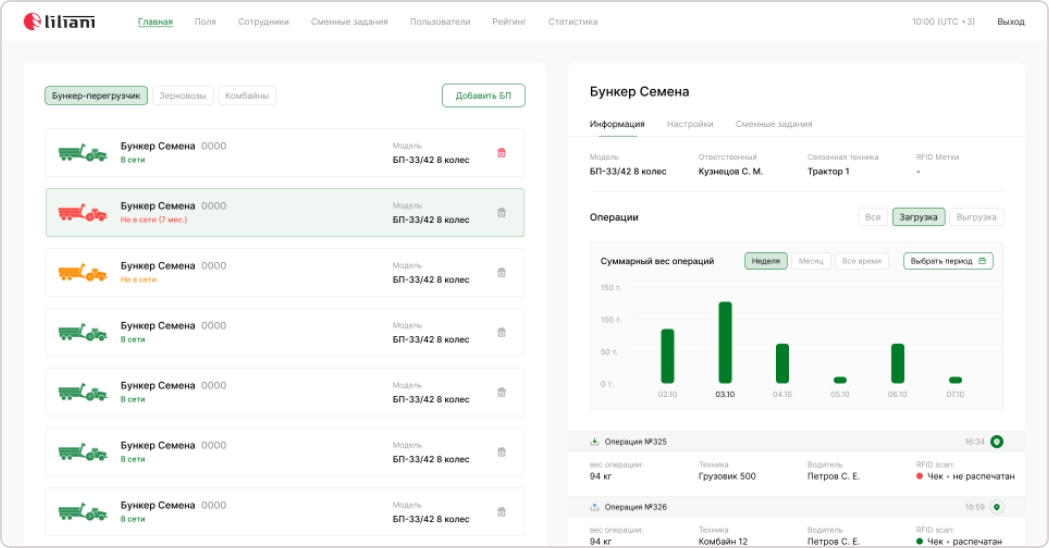
Task: Show chart for Все время
Action: point(861,261)
